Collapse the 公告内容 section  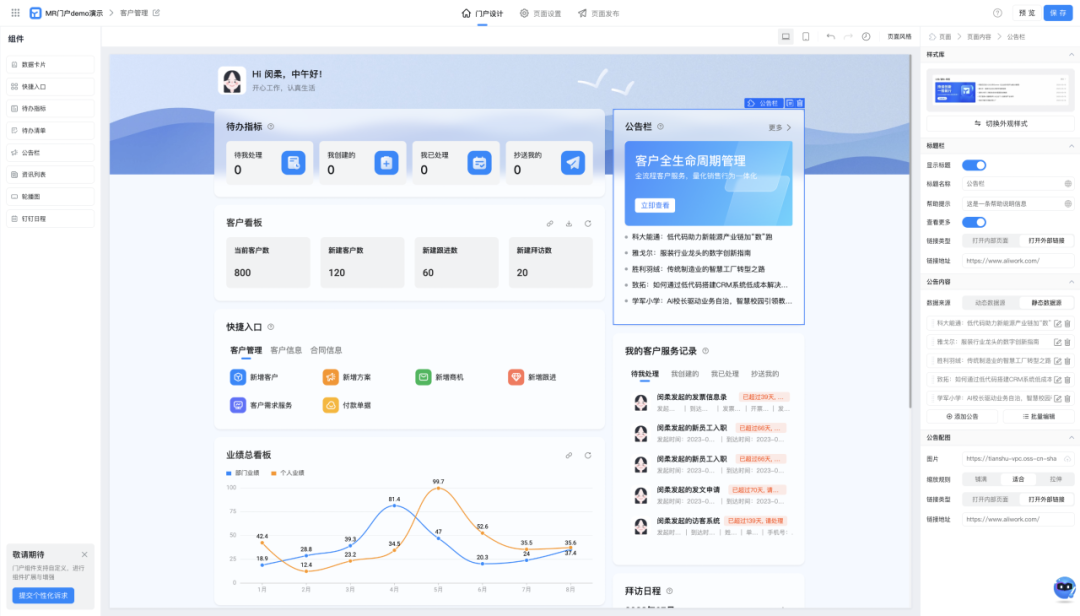(1071, 282)
